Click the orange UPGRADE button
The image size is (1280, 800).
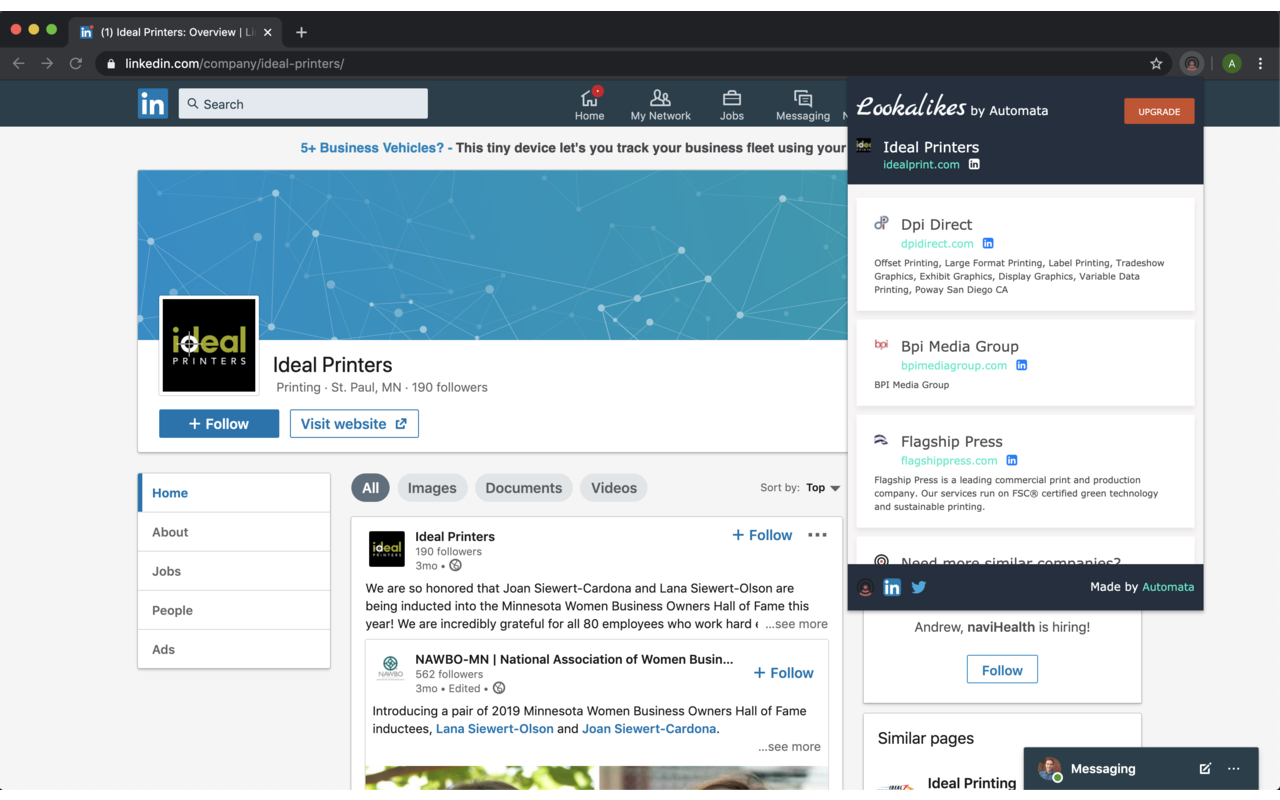pos(1159,111)
